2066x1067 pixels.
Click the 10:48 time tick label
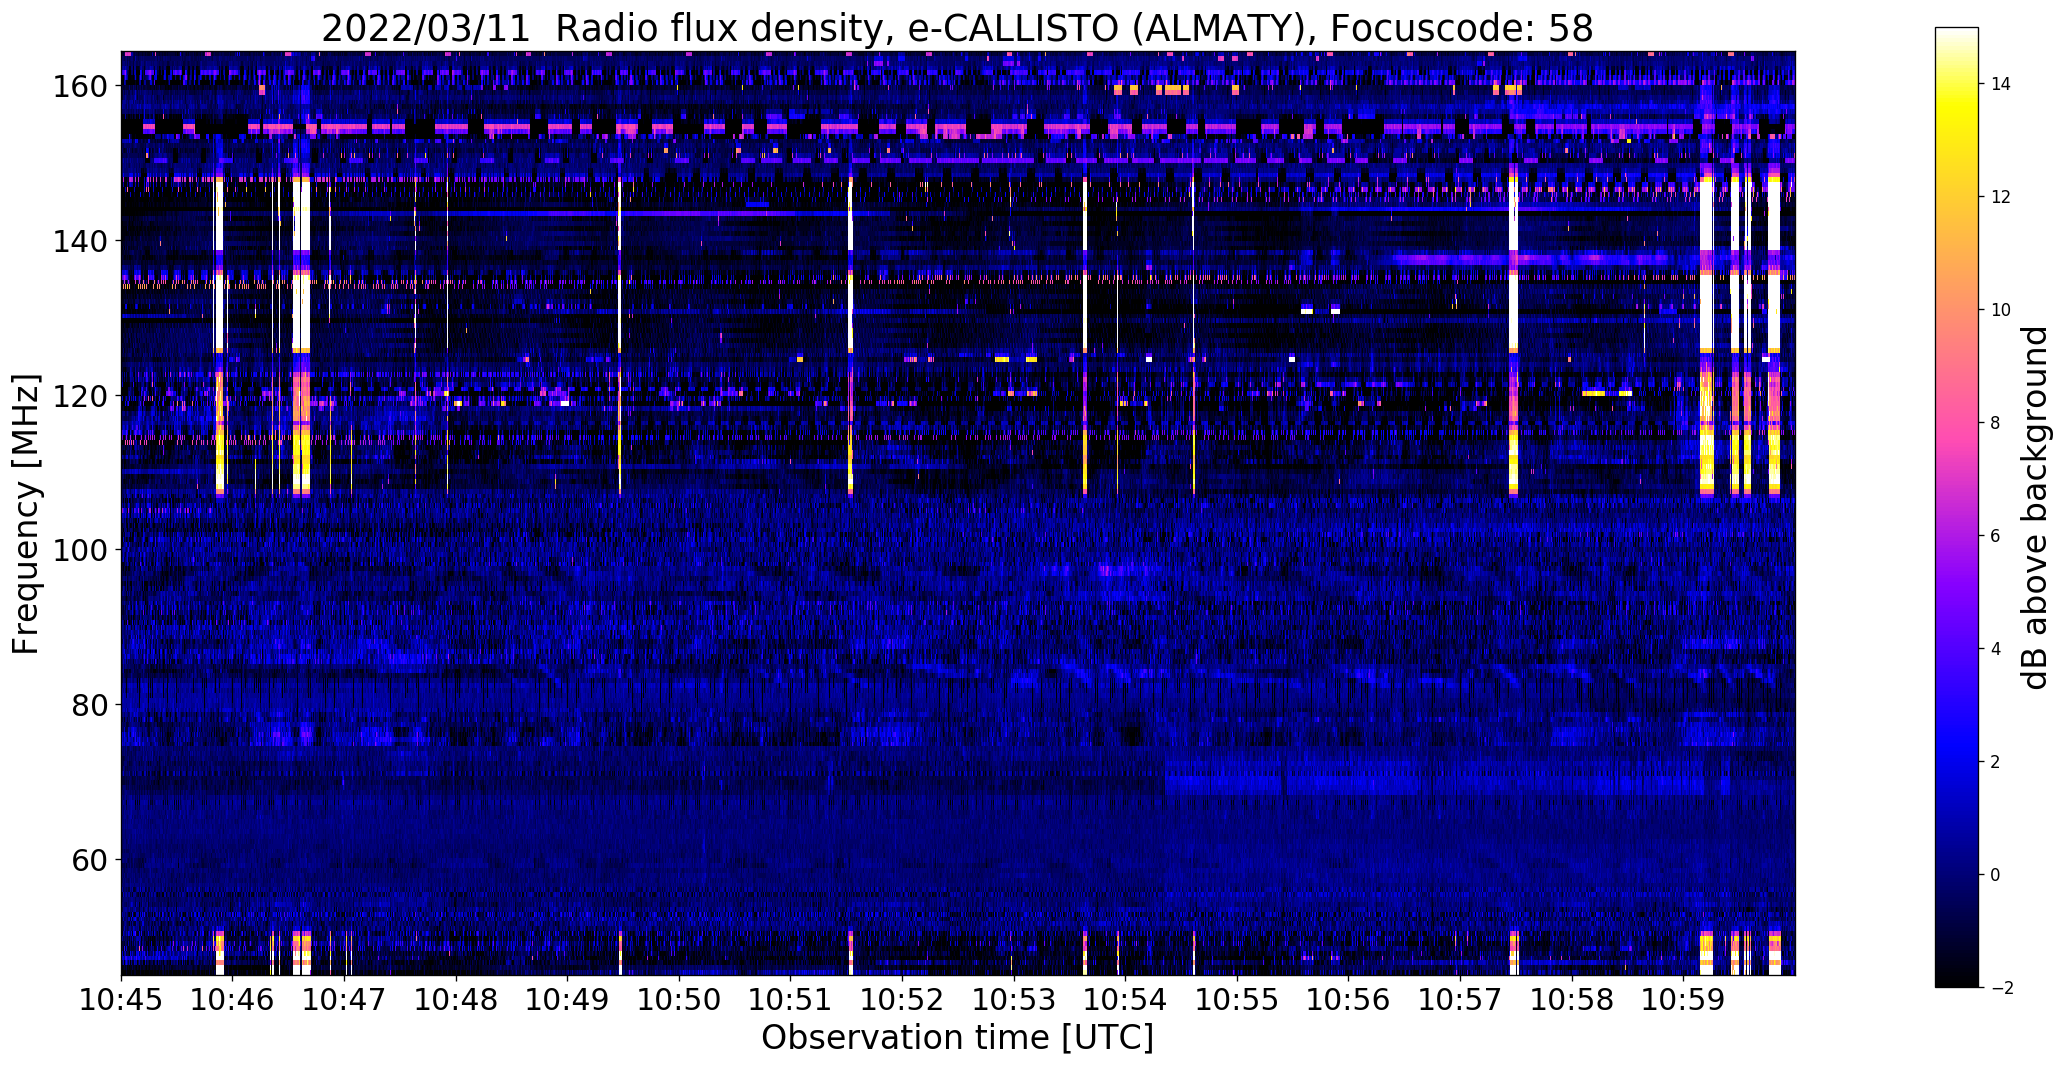coord(456,1000)
